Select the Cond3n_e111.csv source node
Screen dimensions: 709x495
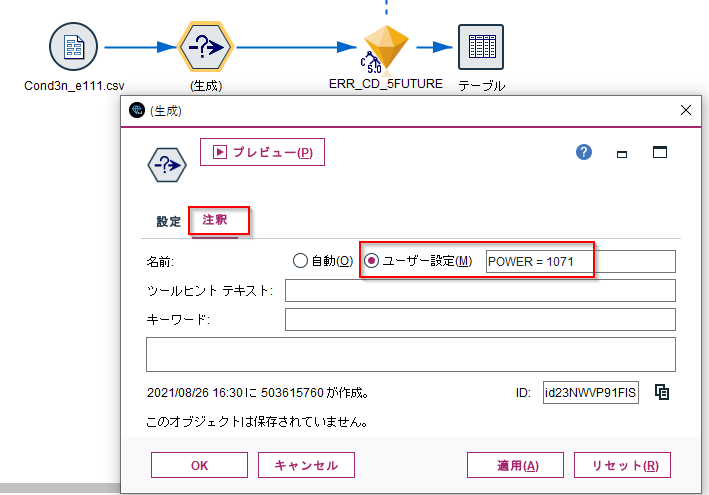(73, 47)
